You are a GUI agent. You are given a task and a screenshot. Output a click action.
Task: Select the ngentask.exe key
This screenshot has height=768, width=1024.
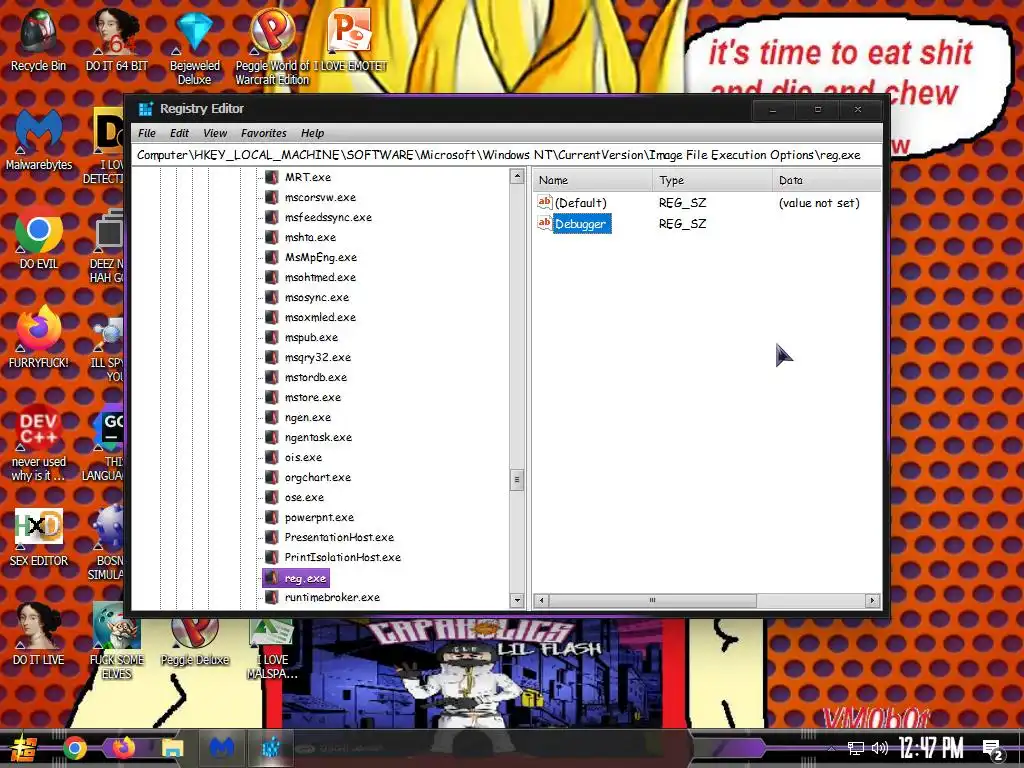pos(318,438)
